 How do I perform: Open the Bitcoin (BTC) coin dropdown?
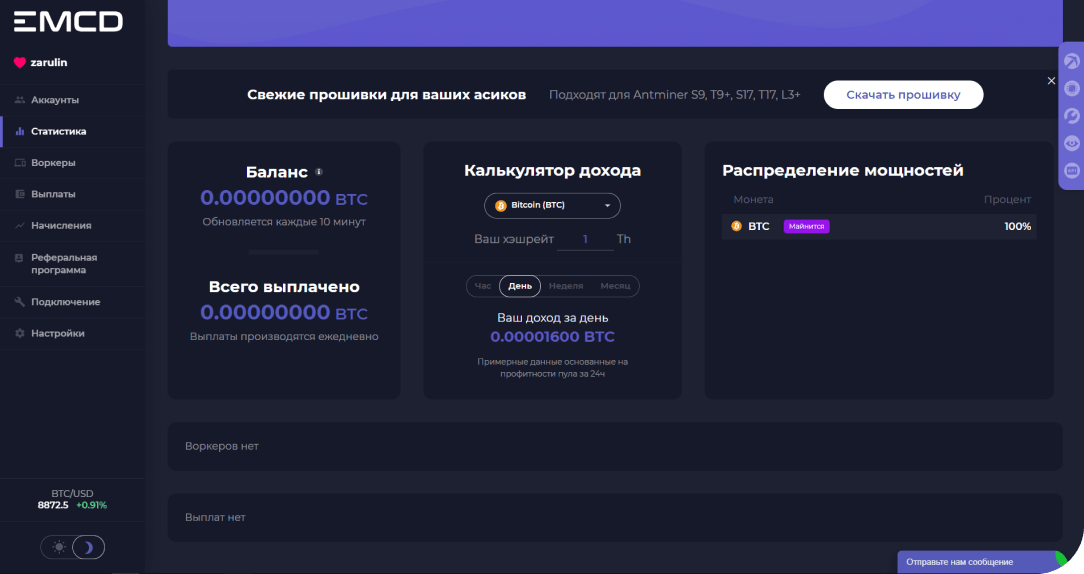[552, 205]
